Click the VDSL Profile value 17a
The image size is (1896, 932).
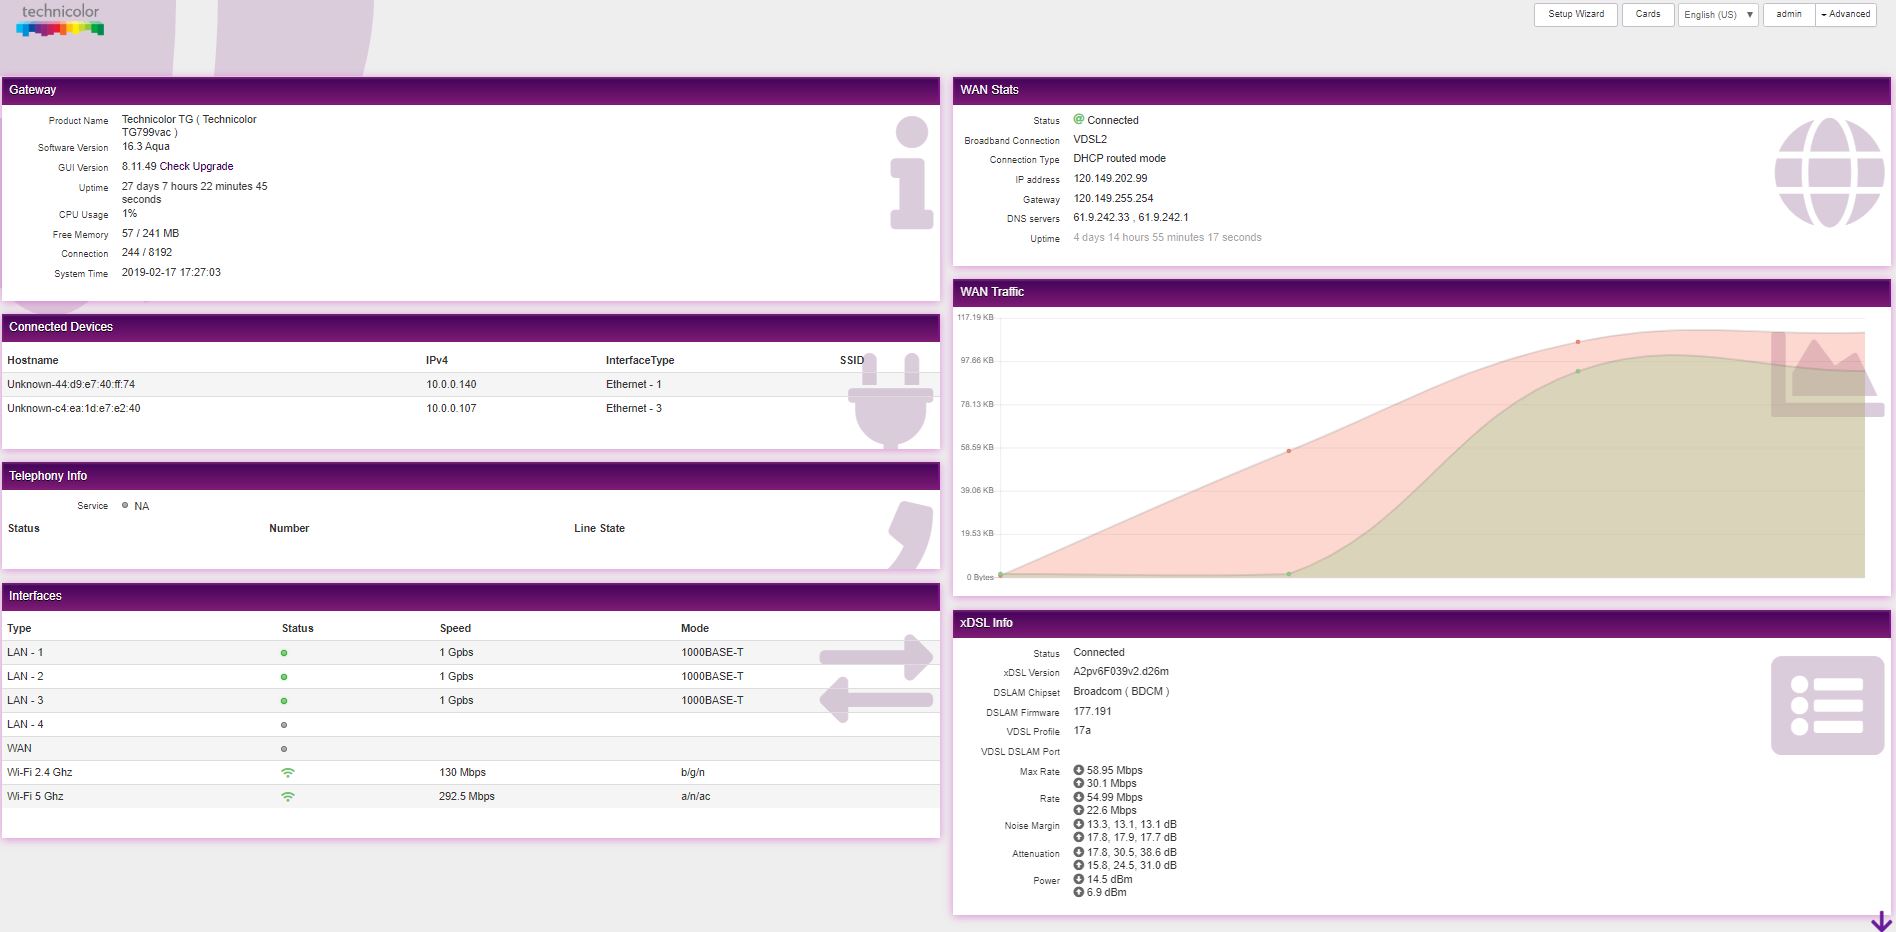[1082, 731]
